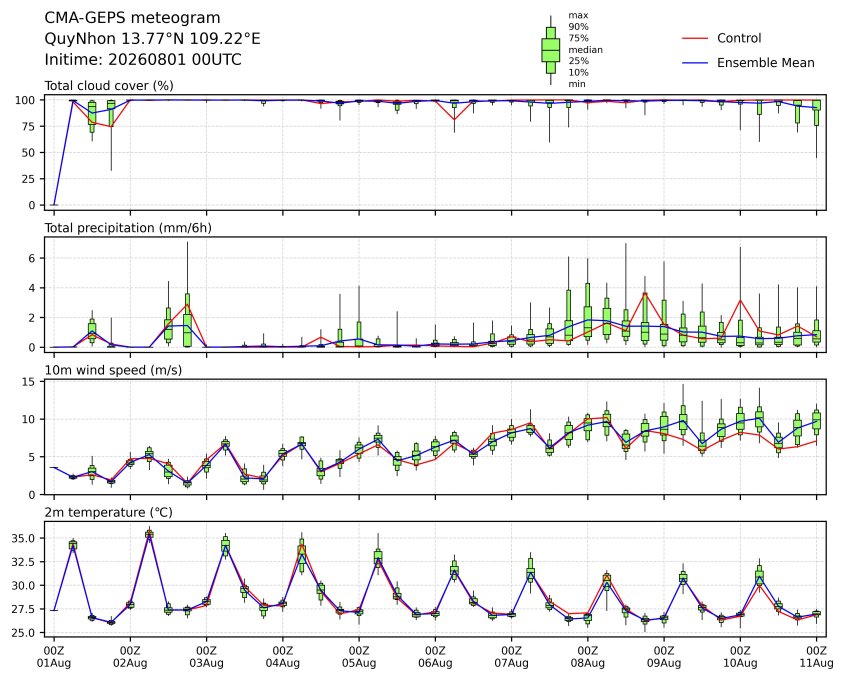Image resolution: width=845 pixels, height=680 pixels.
Task: Click the '100' tick on cloud cover axis
Action: [25, 100]
